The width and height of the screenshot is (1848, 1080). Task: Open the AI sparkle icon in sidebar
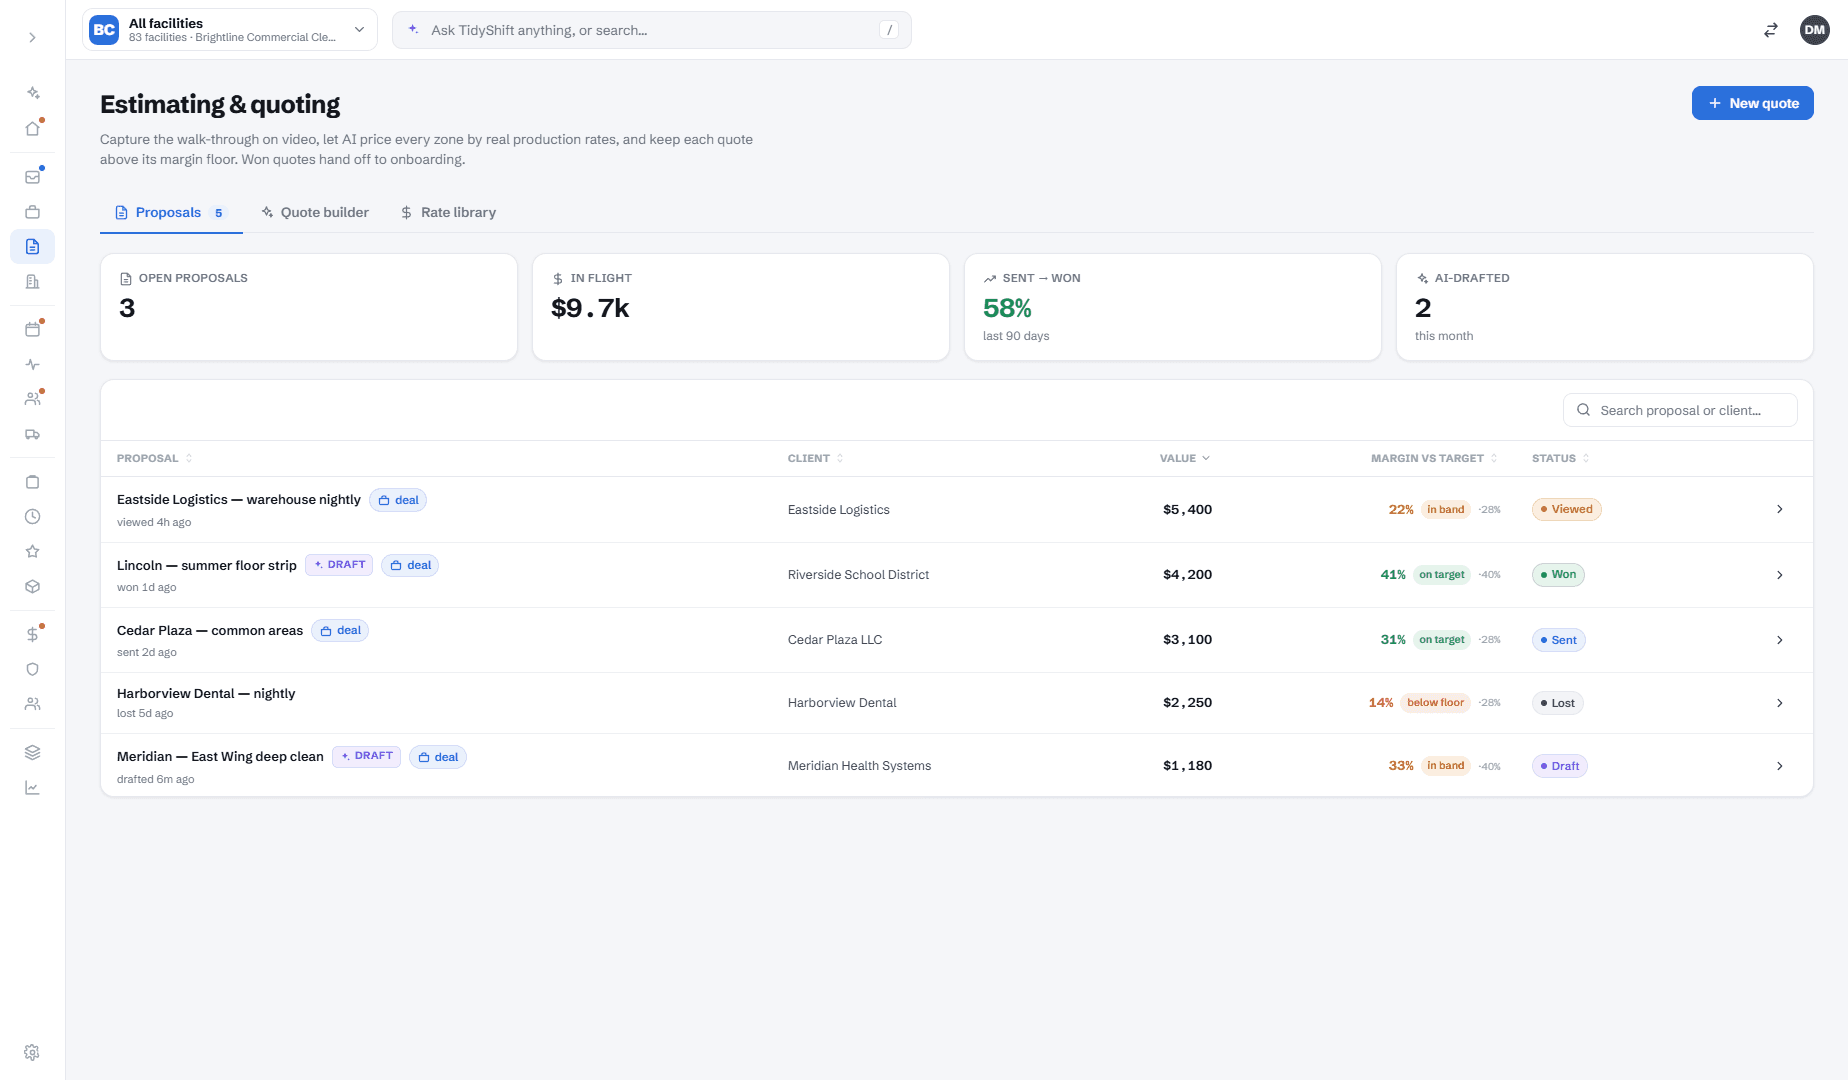point(32,93)
